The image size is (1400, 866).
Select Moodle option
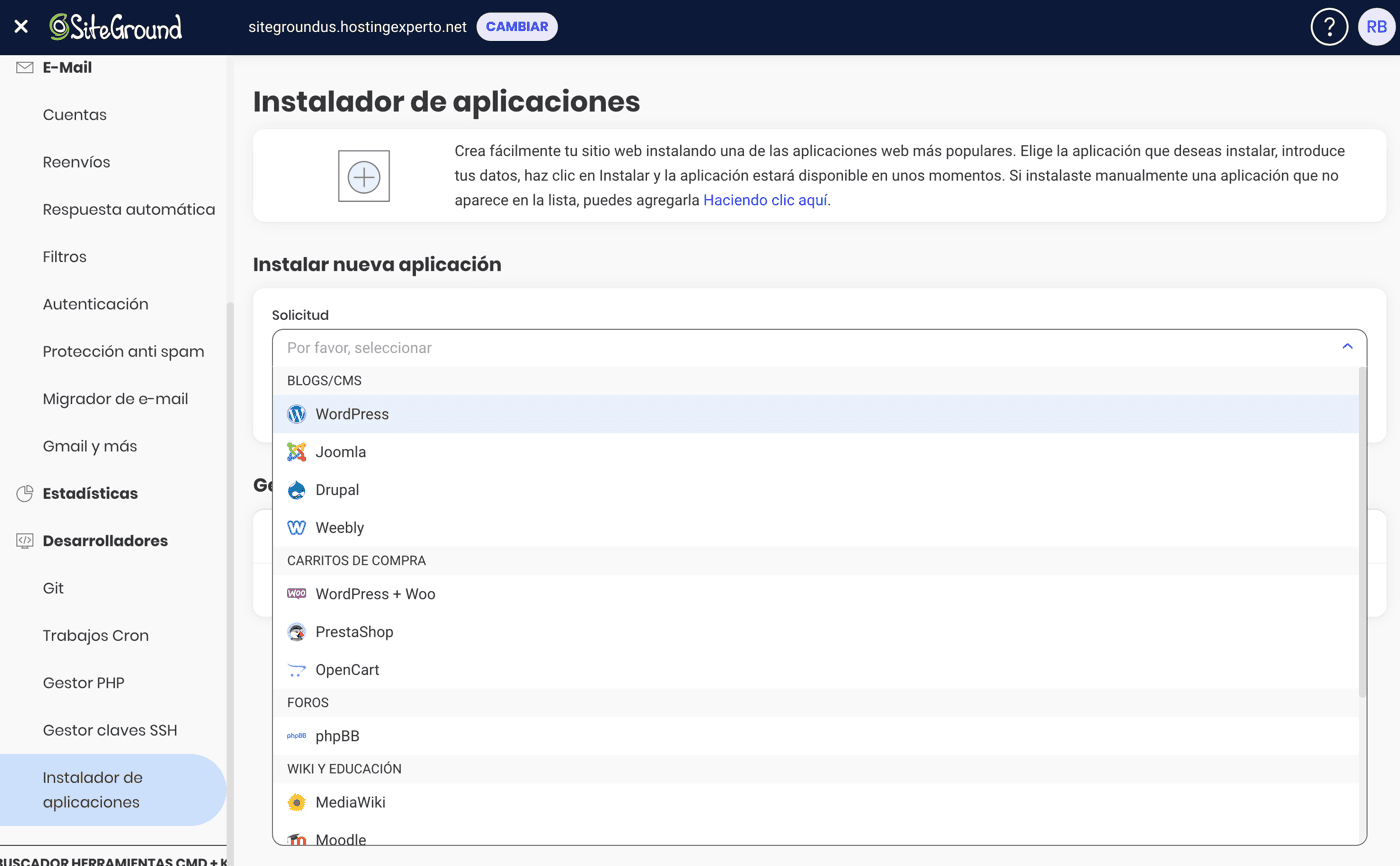click(x=816, y=834)
